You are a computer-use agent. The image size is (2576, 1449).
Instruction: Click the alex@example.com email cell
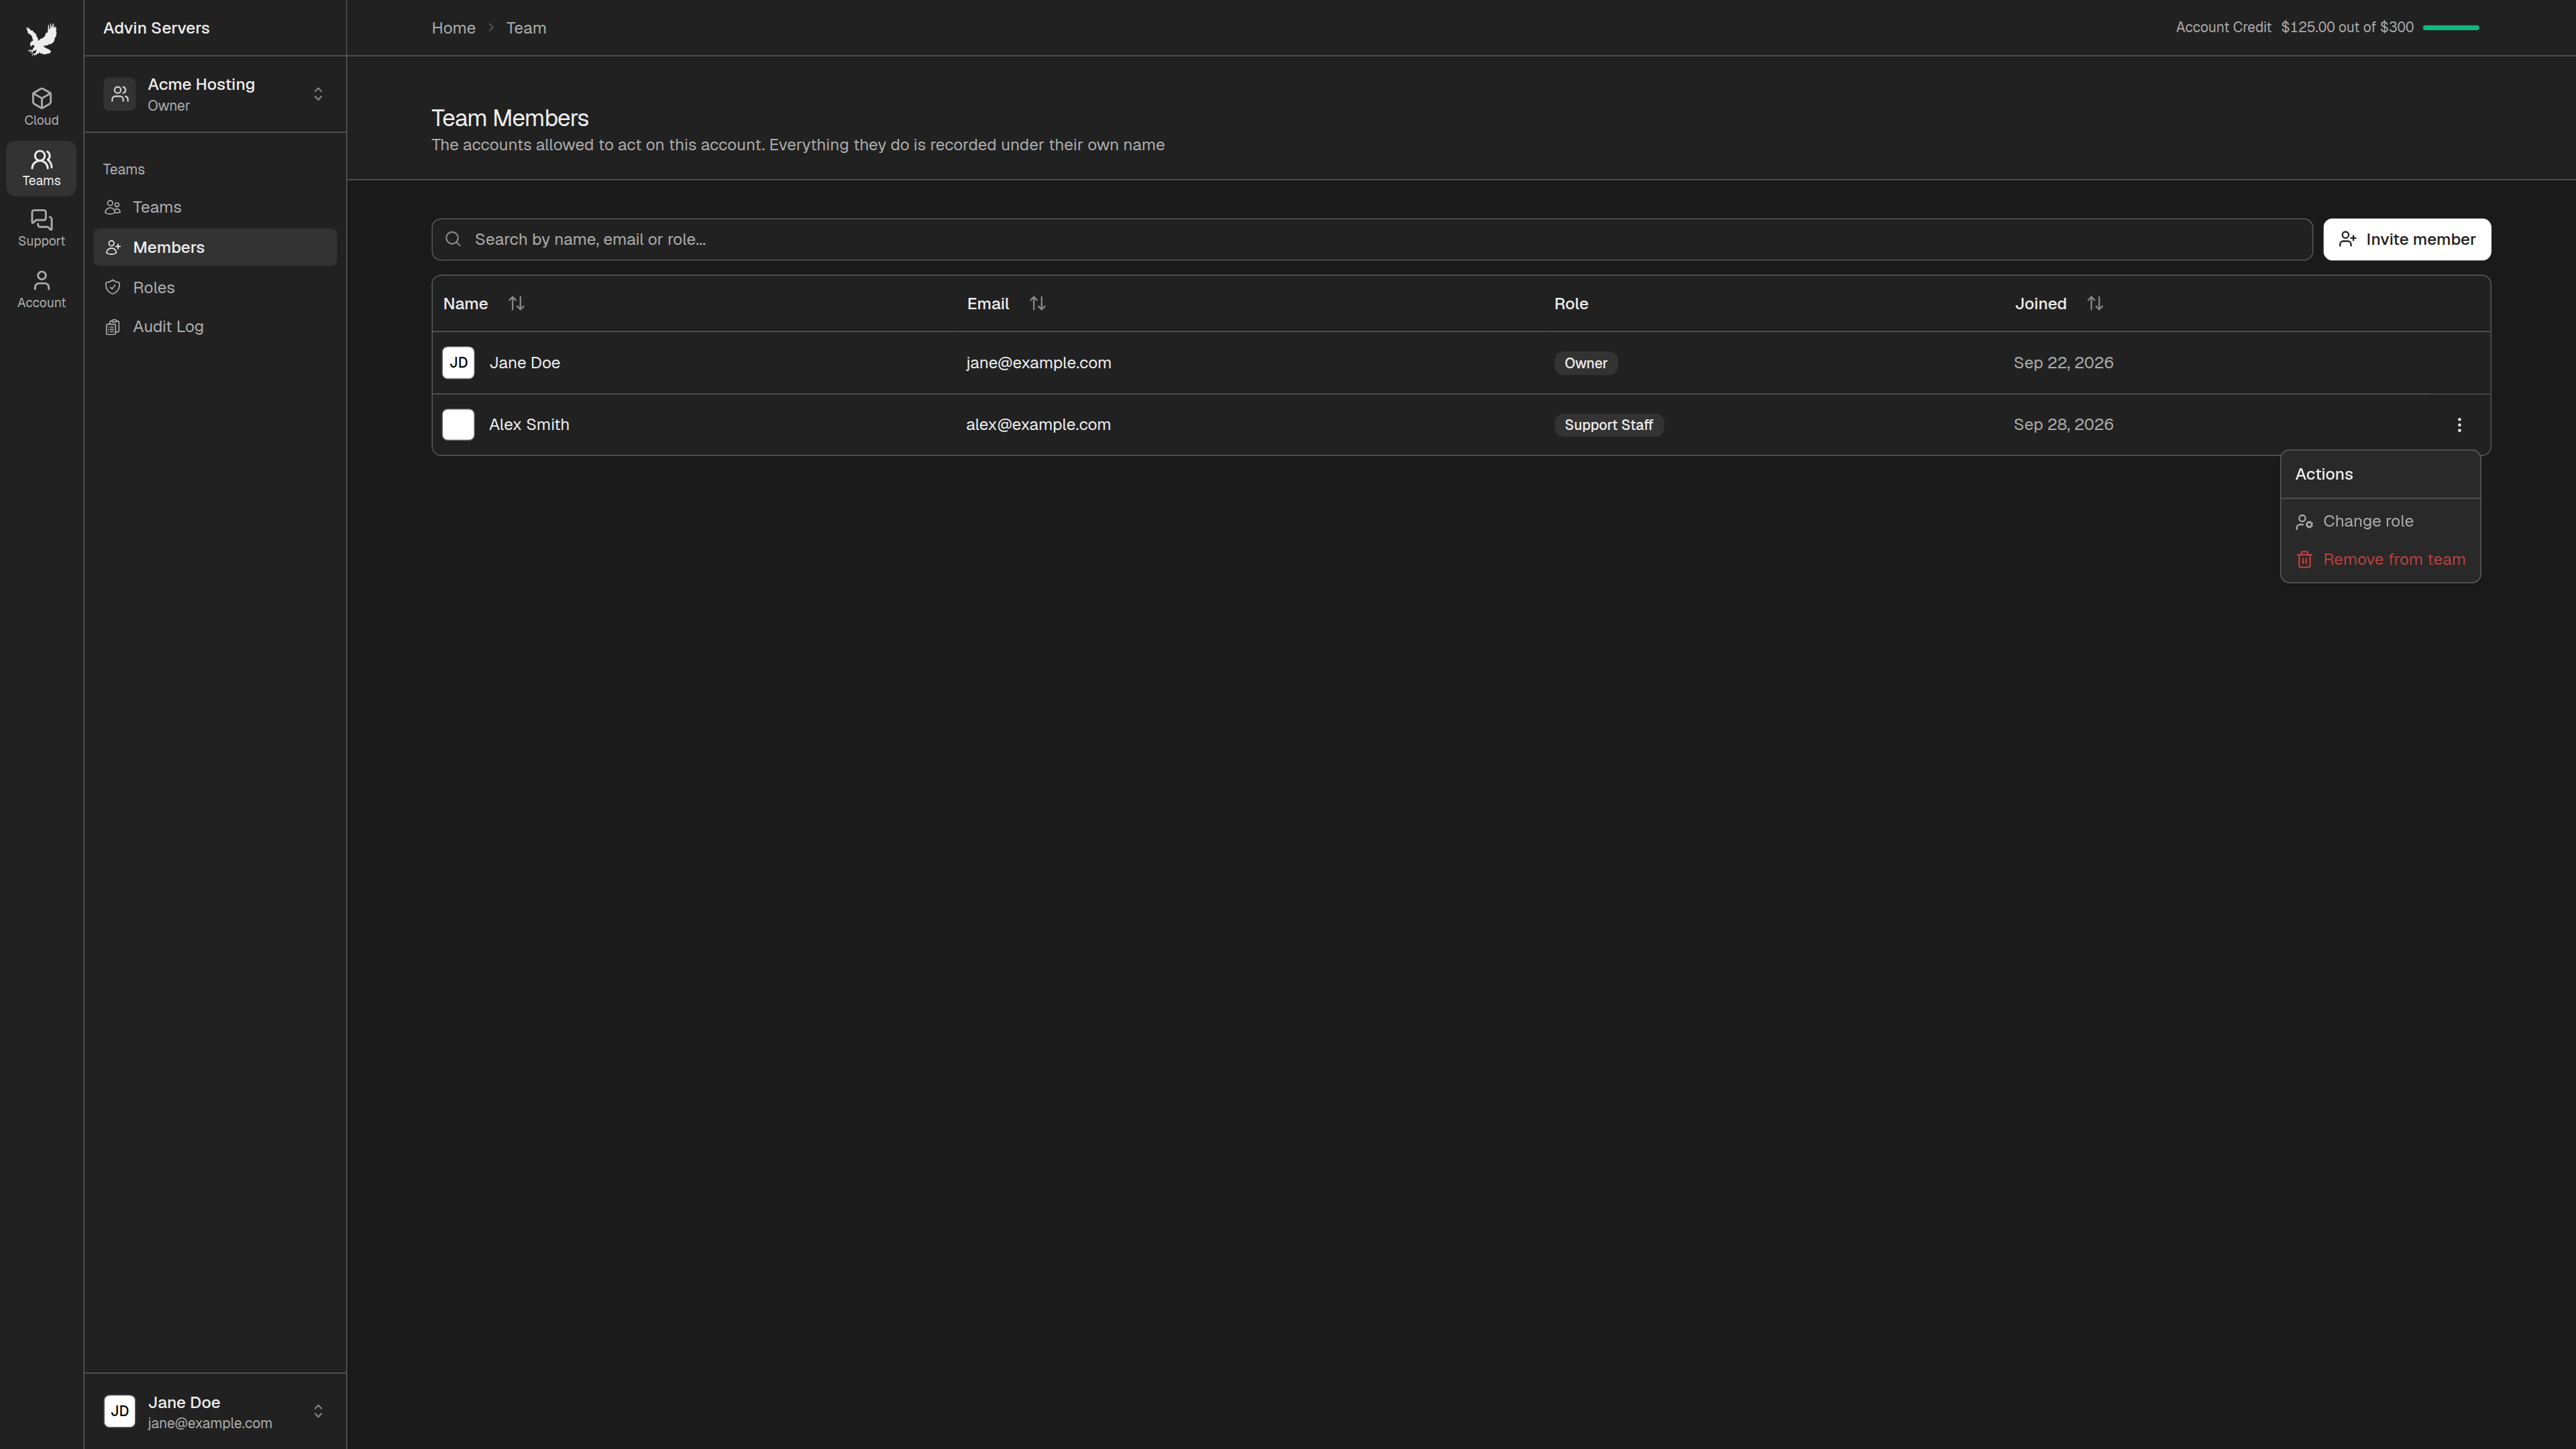click(1038, 425)
